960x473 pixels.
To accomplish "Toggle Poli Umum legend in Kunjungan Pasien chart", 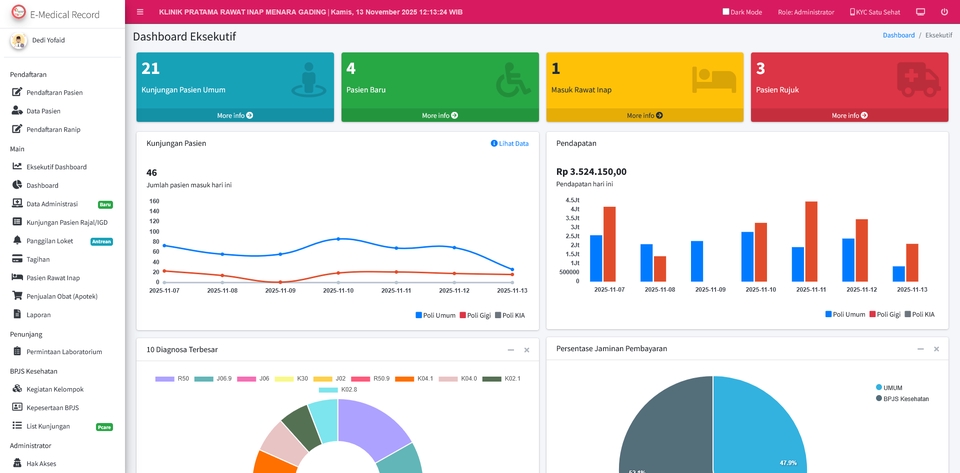I will (x=435, y=315).
